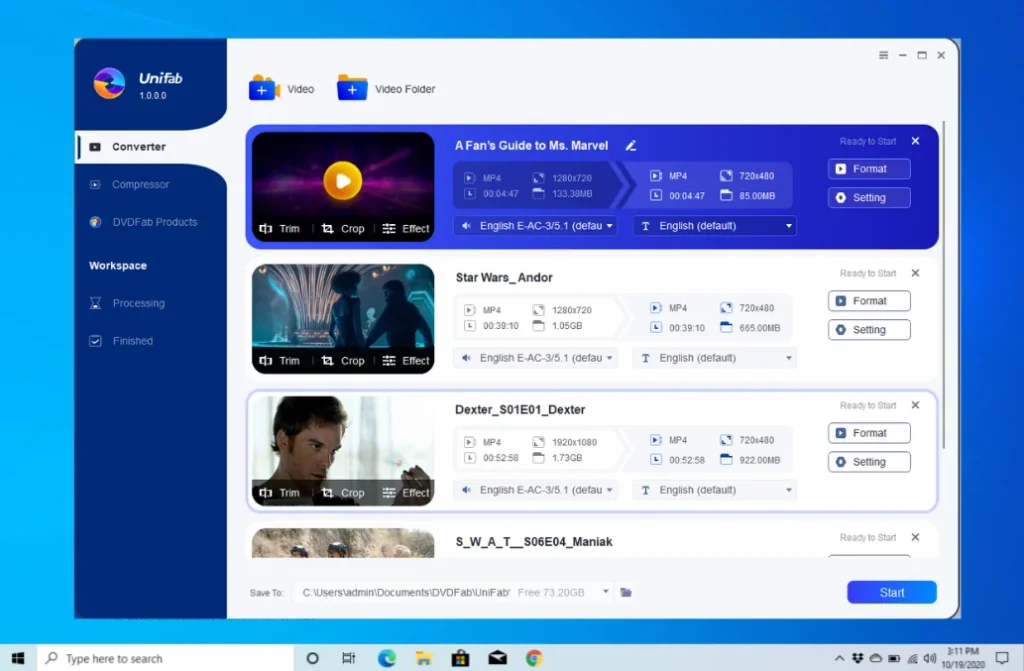
Task: Start the conversion with the Start button
Action: [x=890, y=592]
